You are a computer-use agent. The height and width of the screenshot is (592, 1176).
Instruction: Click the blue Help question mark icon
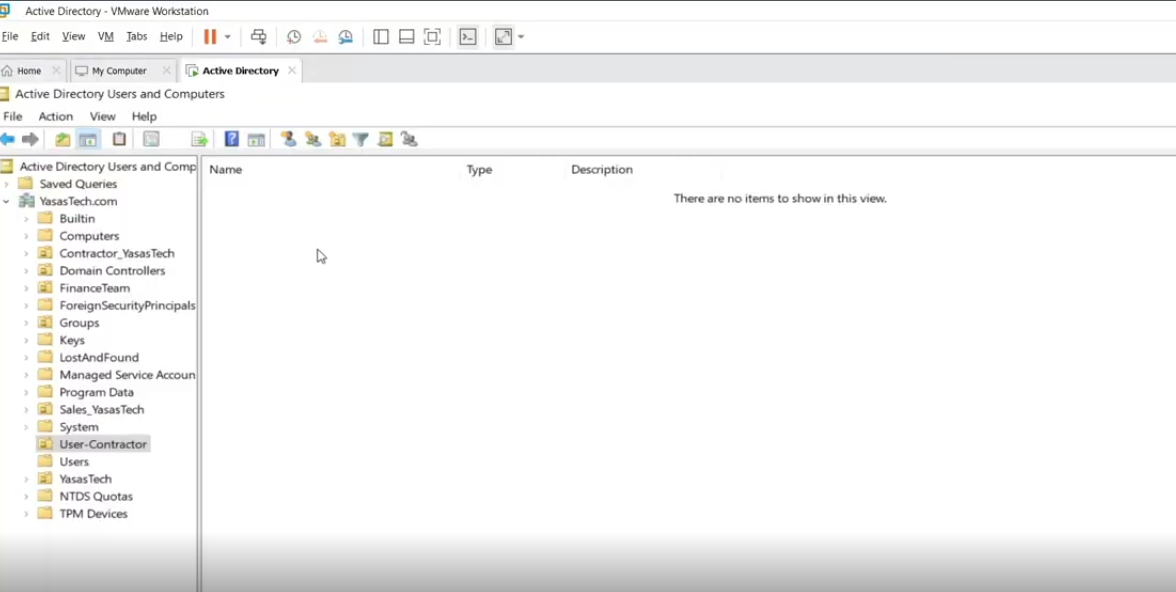(231, 139)
